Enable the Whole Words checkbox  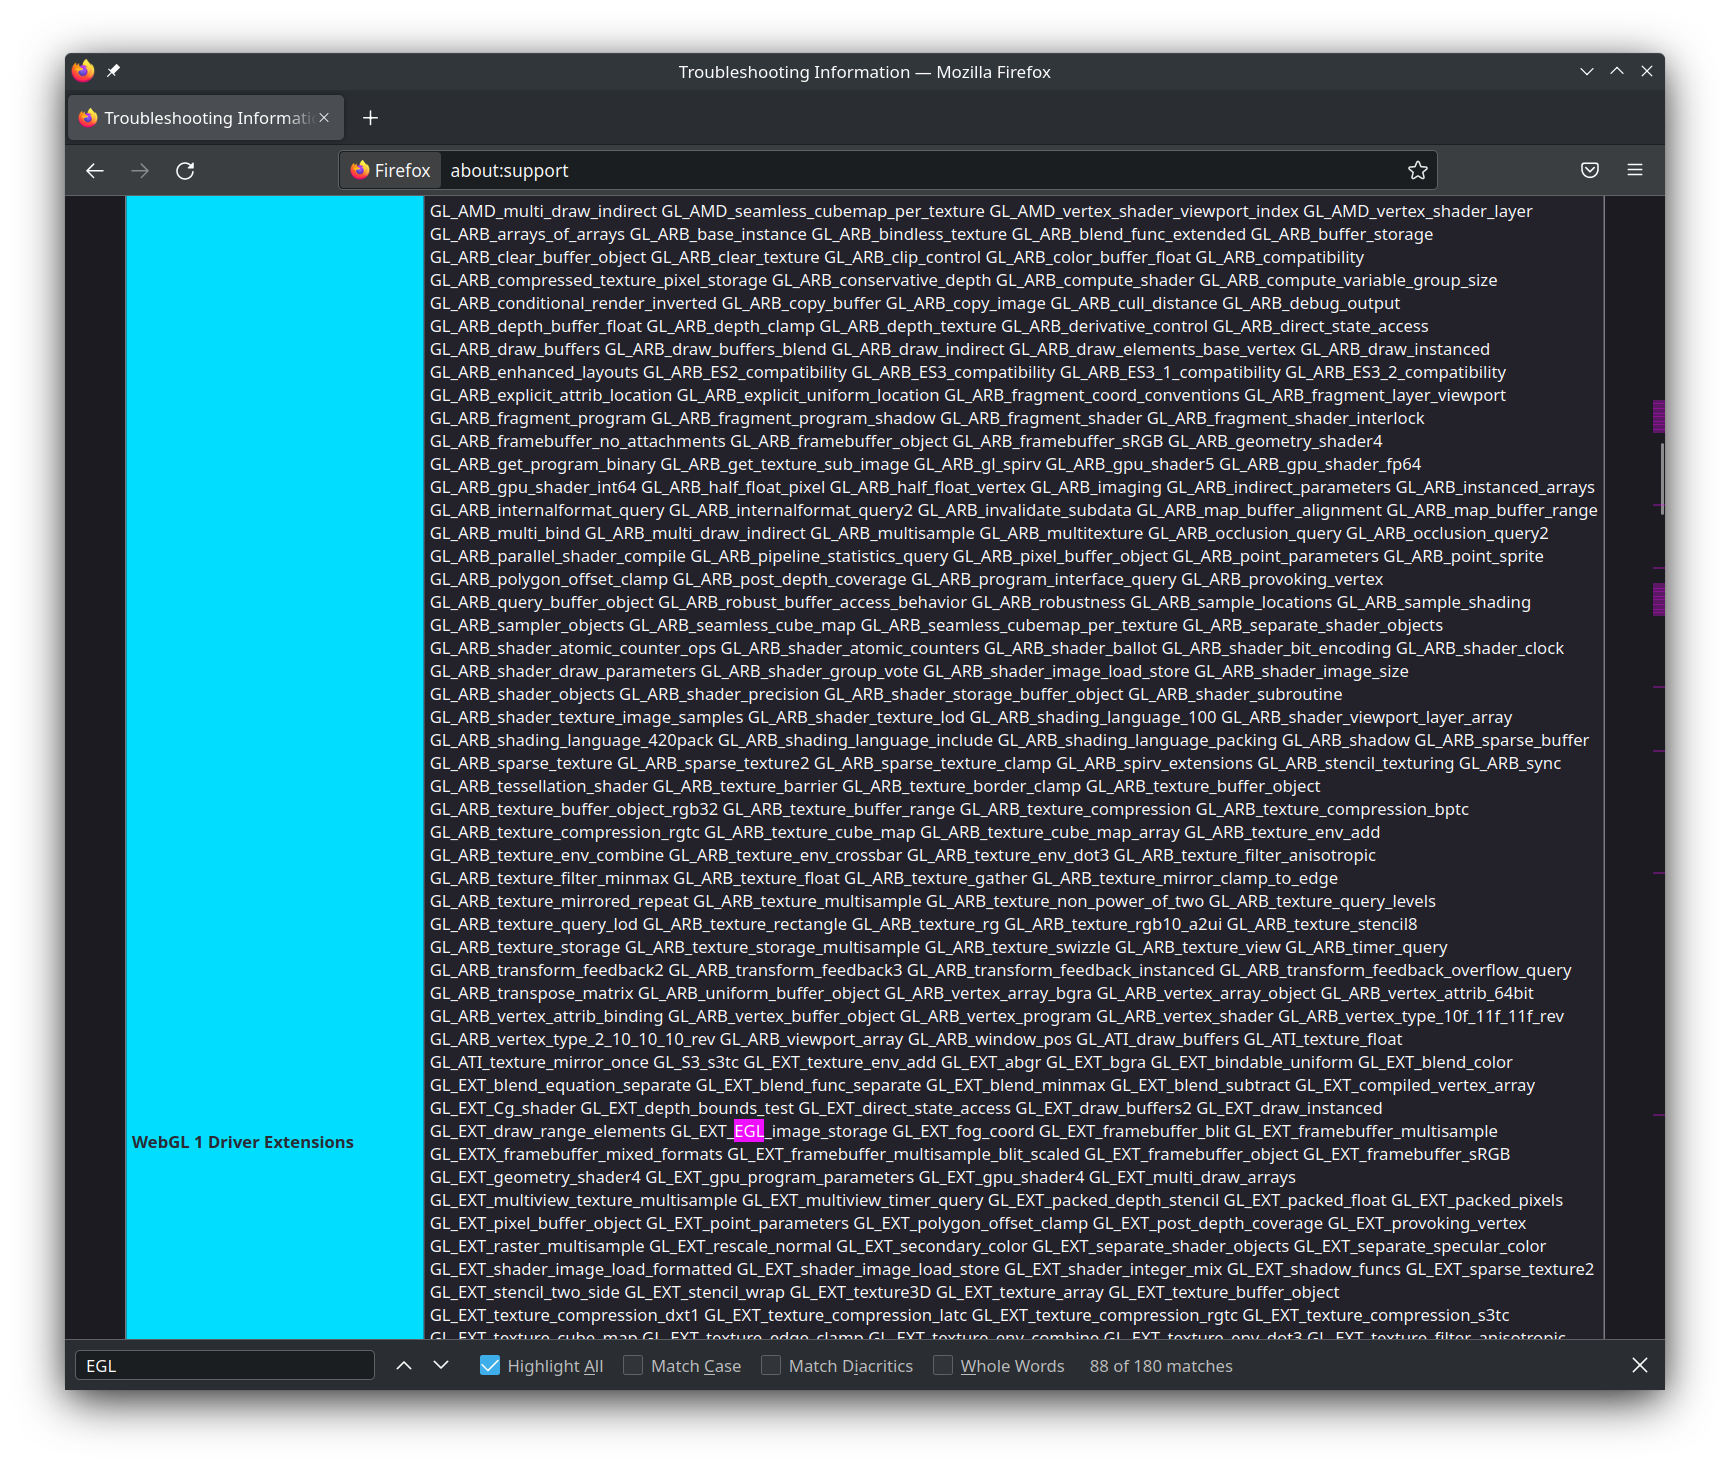[943, 1366]
